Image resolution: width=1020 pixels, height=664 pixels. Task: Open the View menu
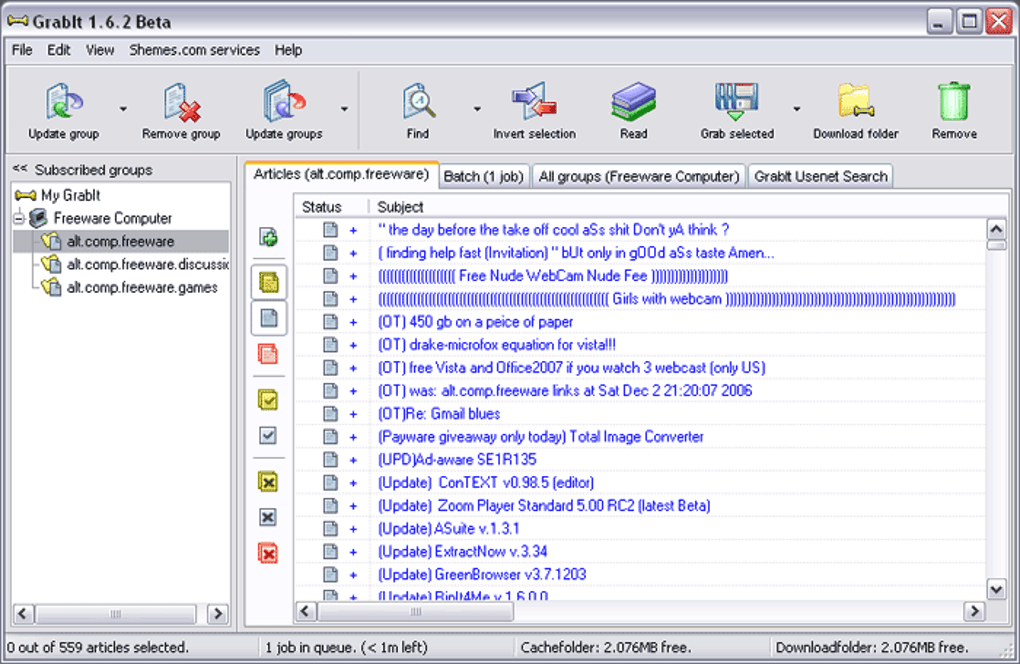(100, 50)
